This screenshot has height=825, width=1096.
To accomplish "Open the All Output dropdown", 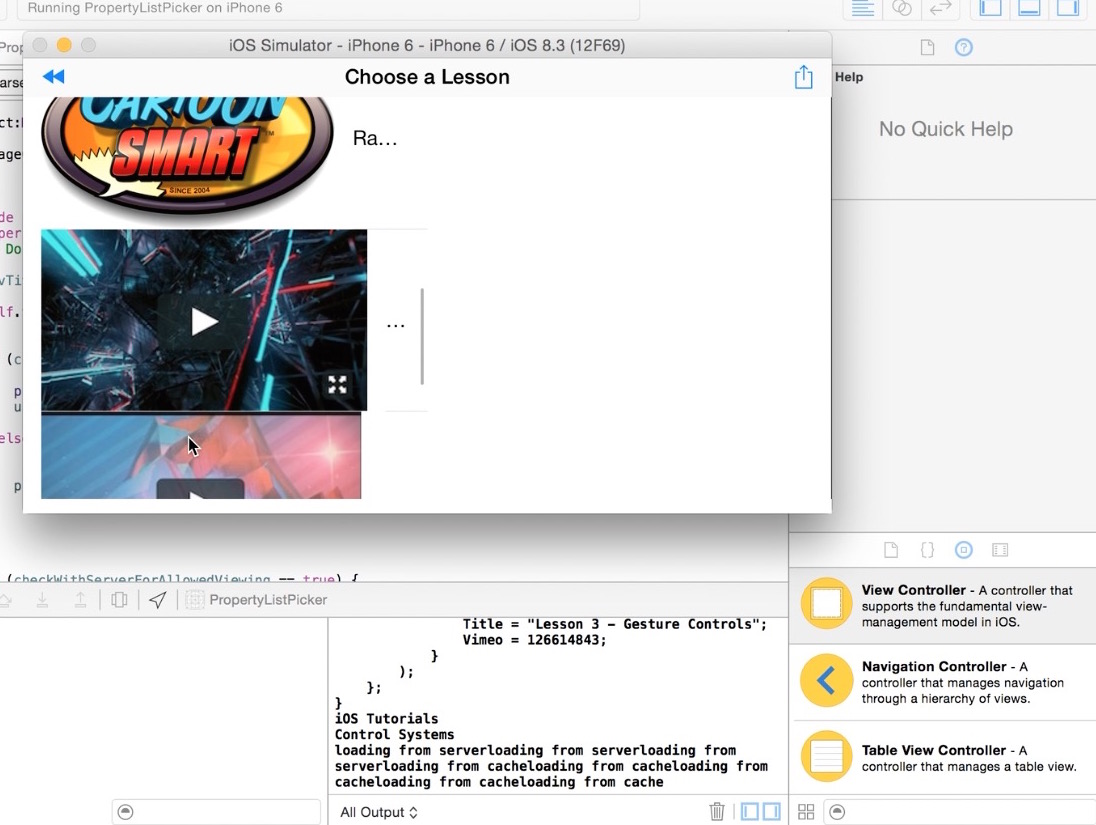I will coord(378,812).
